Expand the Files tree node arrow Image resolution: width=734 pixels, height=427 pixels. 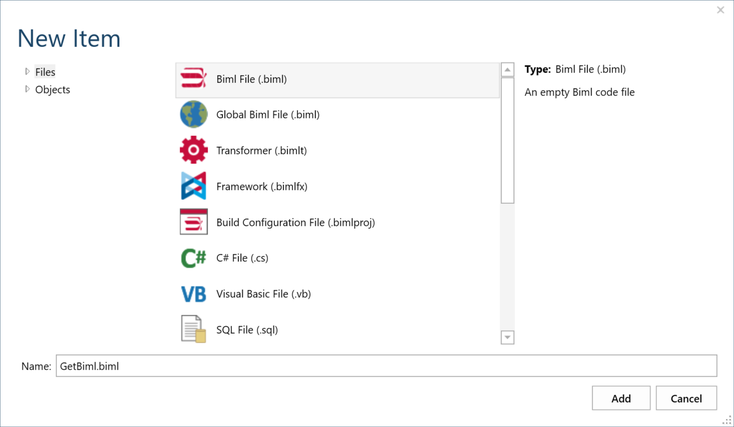27,72
